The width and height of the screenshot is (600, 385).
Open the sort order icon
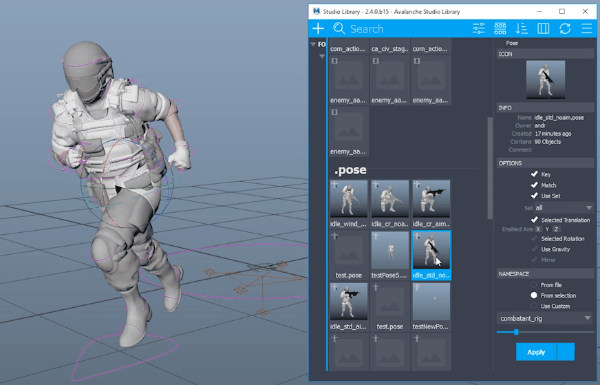(x=522, y=28)
